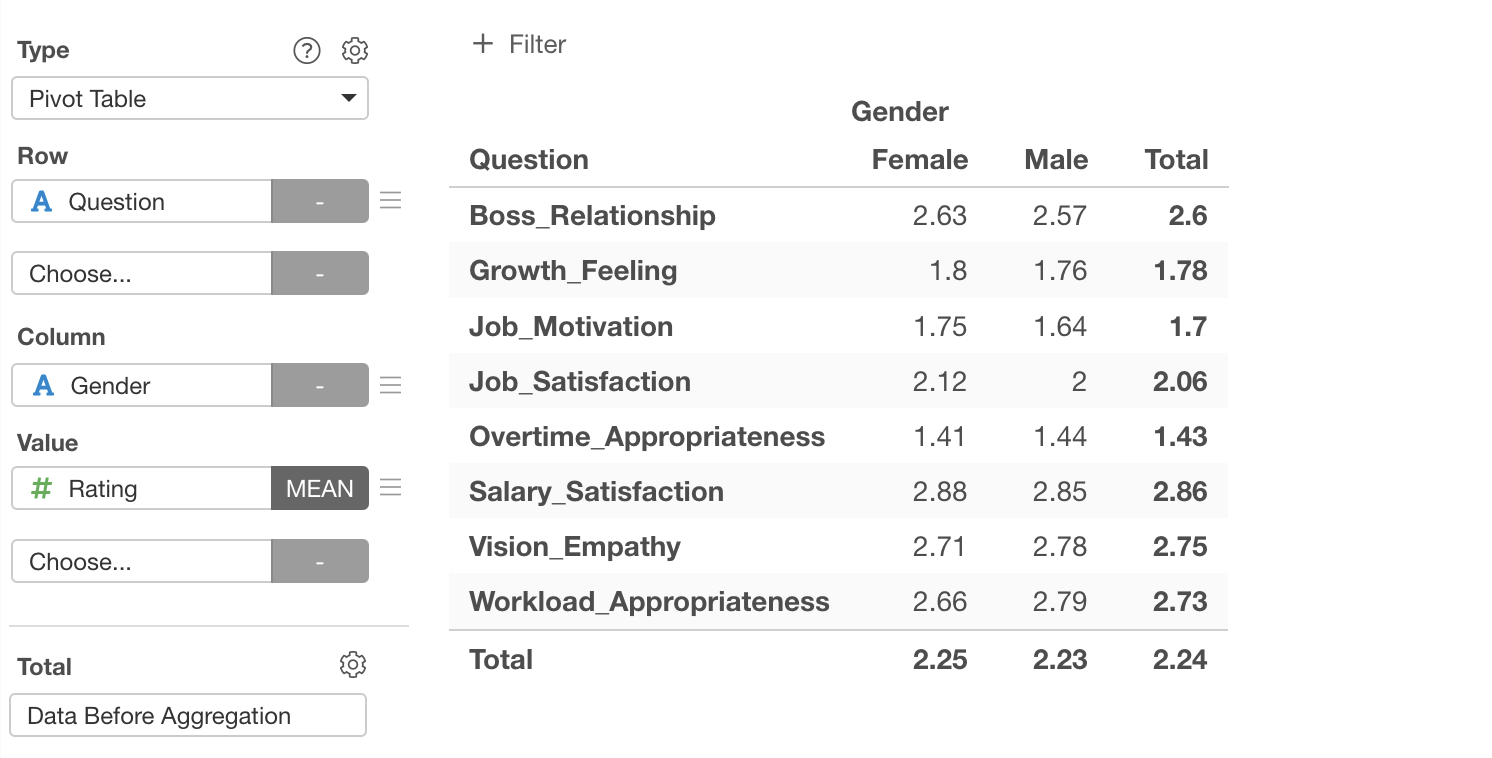Open menu icon beside Gender column

[x=391, y=385]
